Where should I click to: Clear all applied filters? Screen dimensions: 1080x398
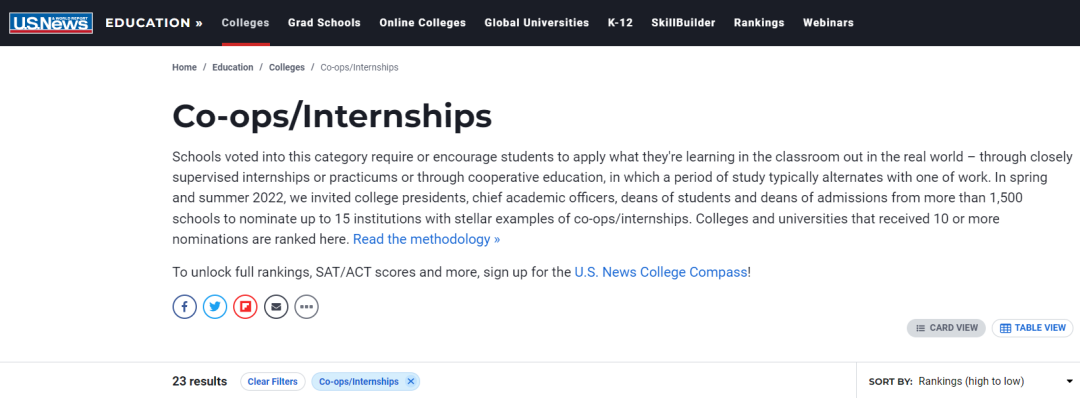coord(273,381)
